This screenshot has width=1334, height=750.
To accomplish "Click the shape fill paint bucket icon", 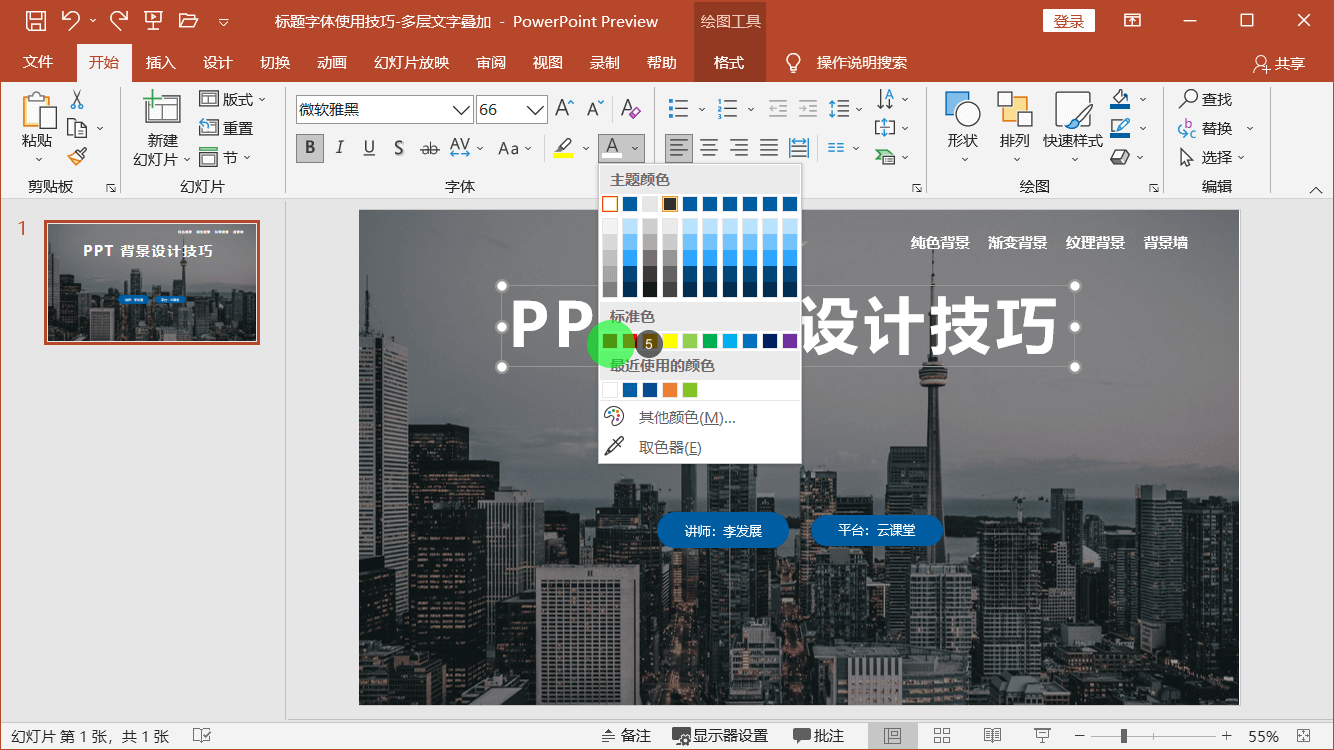I will 1120,99.
